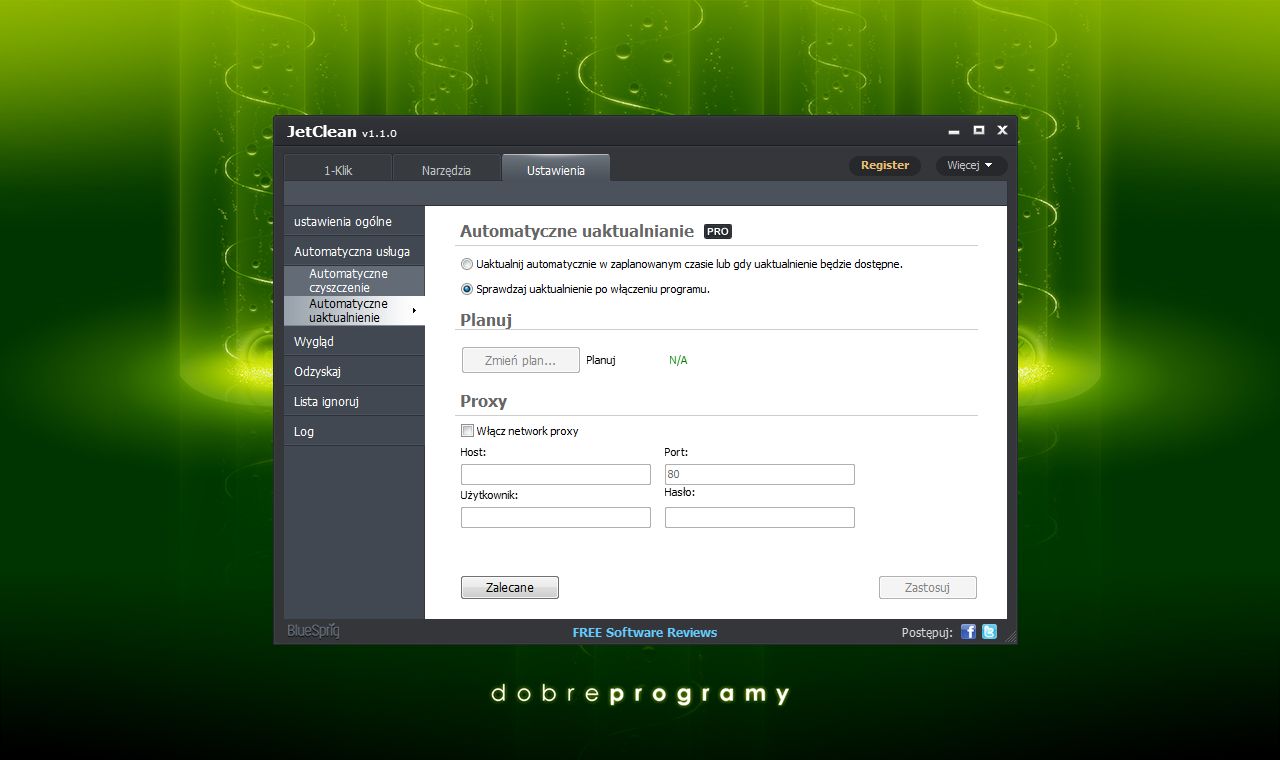Open the Więcej dropdown menu
1280x760 pixels.
pyautogui.click(x=970, y=165)
